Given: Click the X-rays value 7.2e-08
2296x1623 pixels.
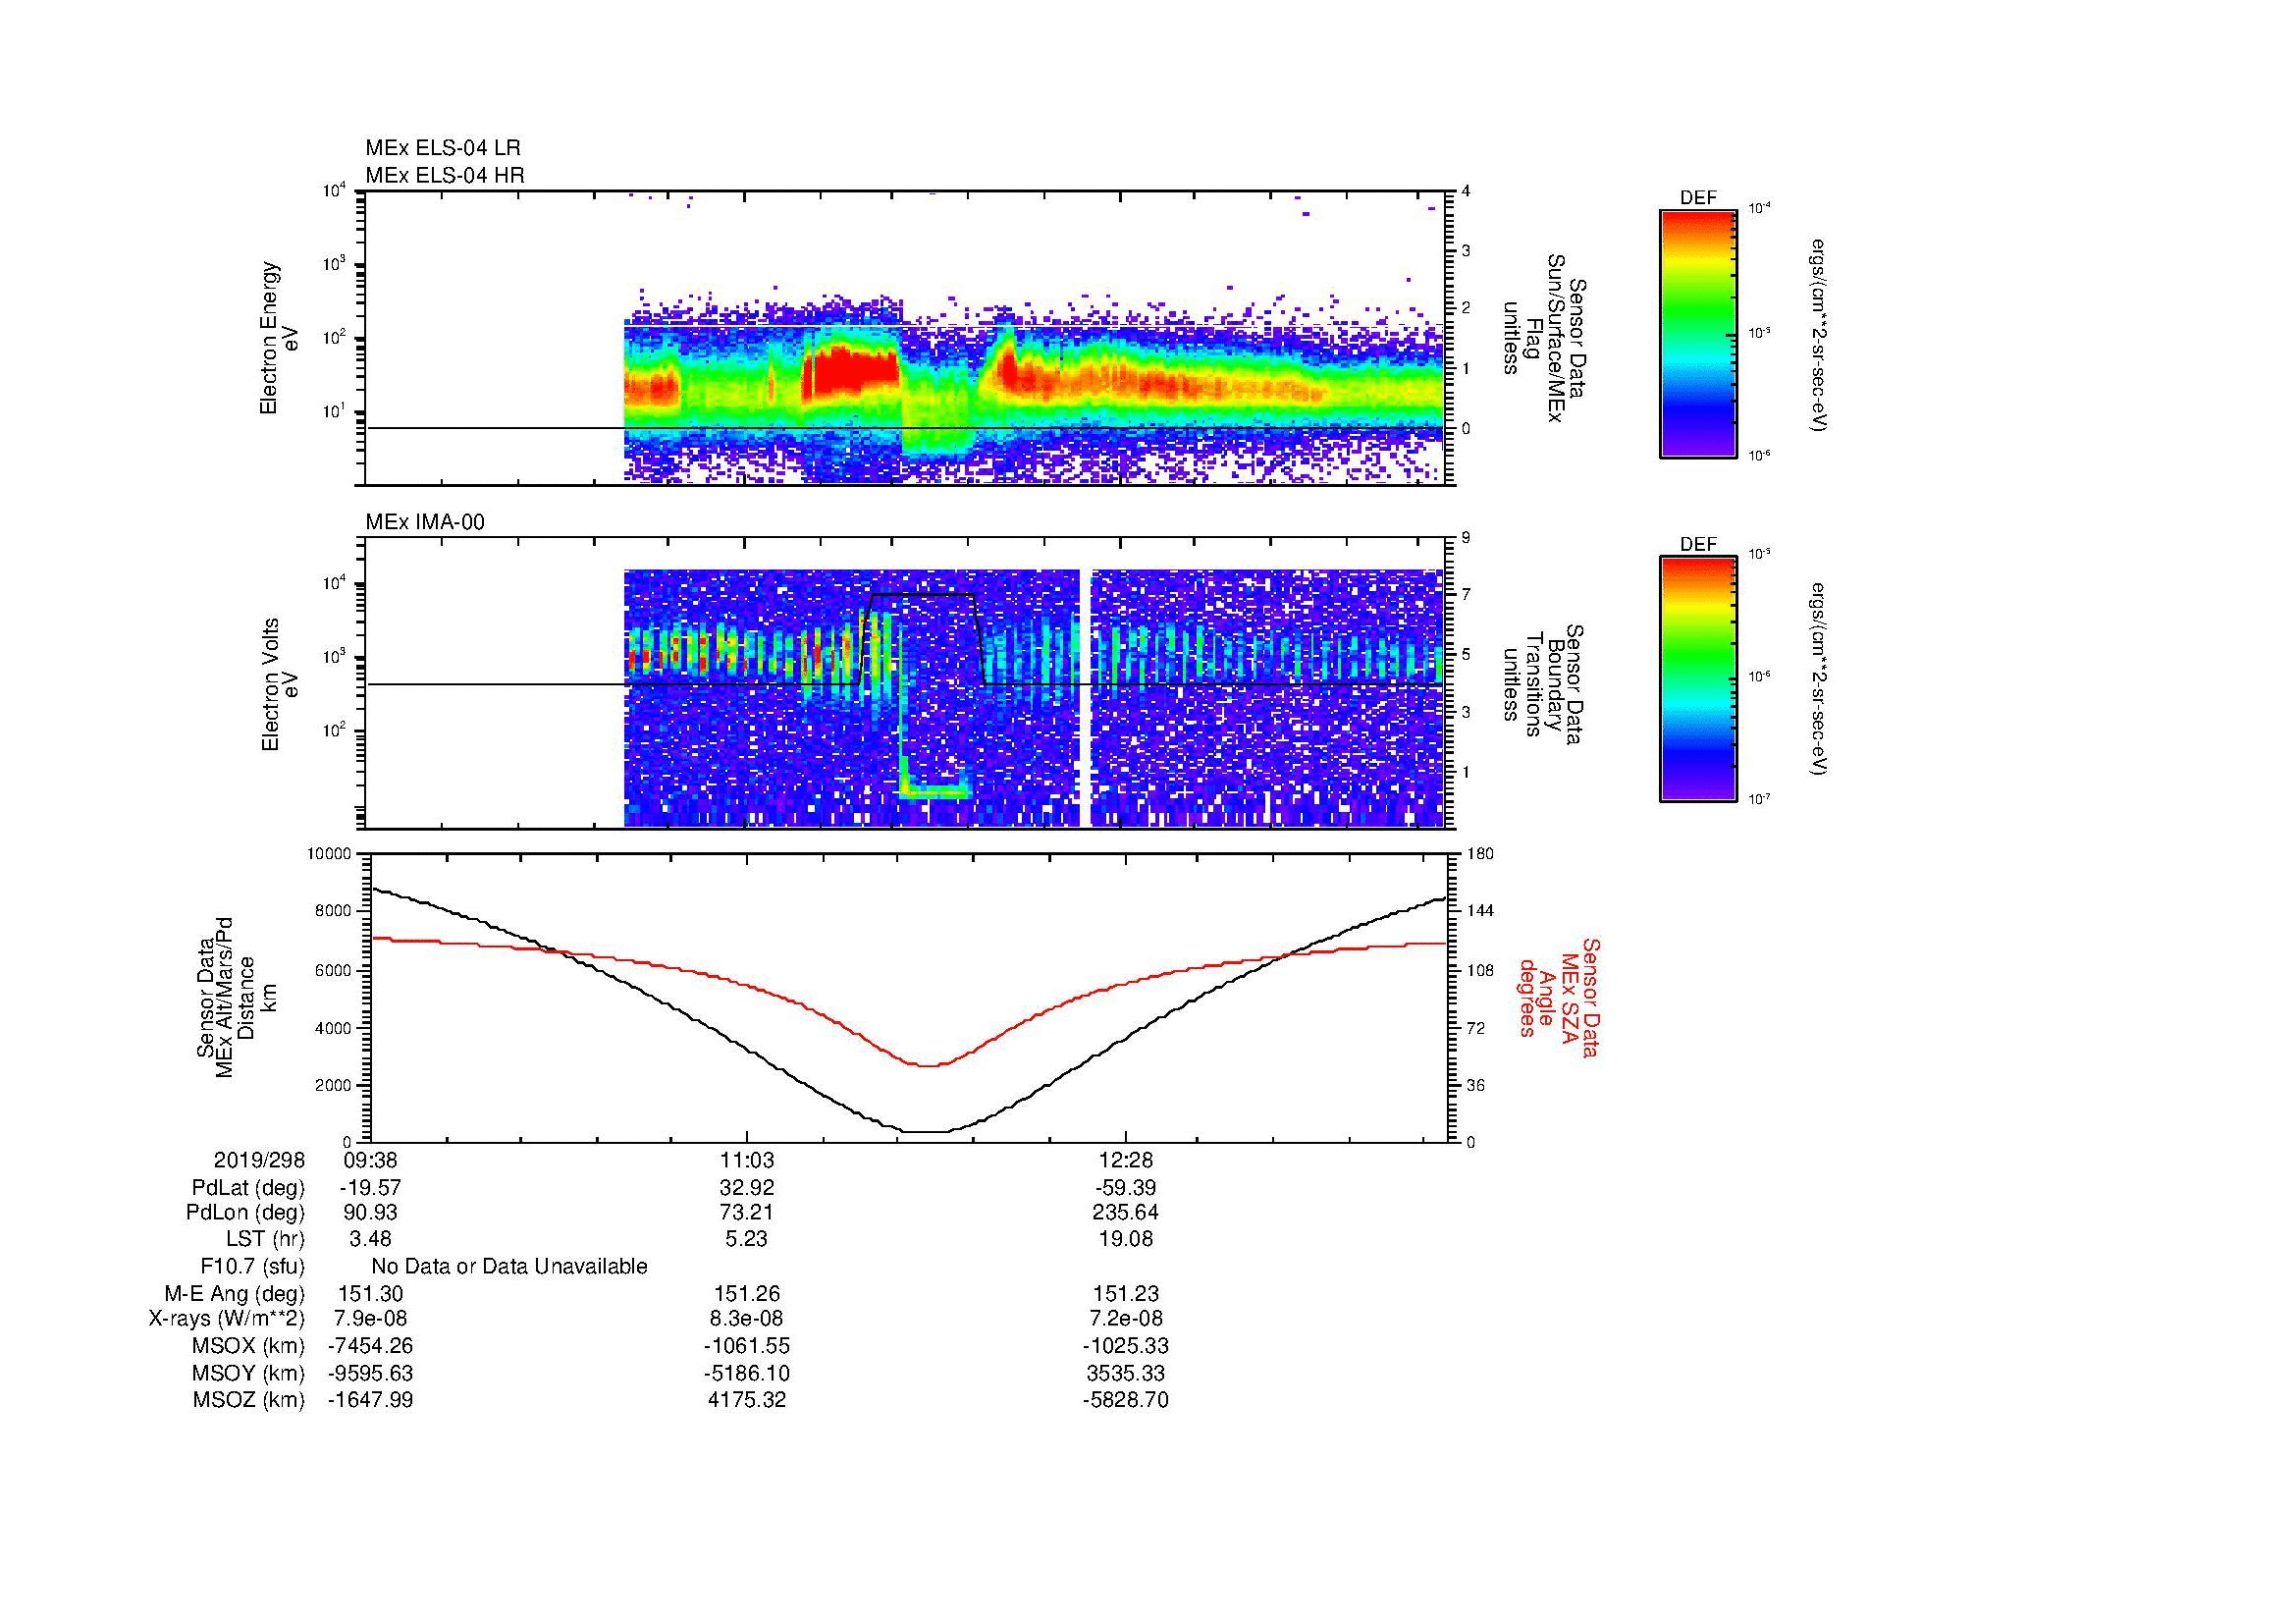Looking at the screenshot, I should point(1126,1319).
